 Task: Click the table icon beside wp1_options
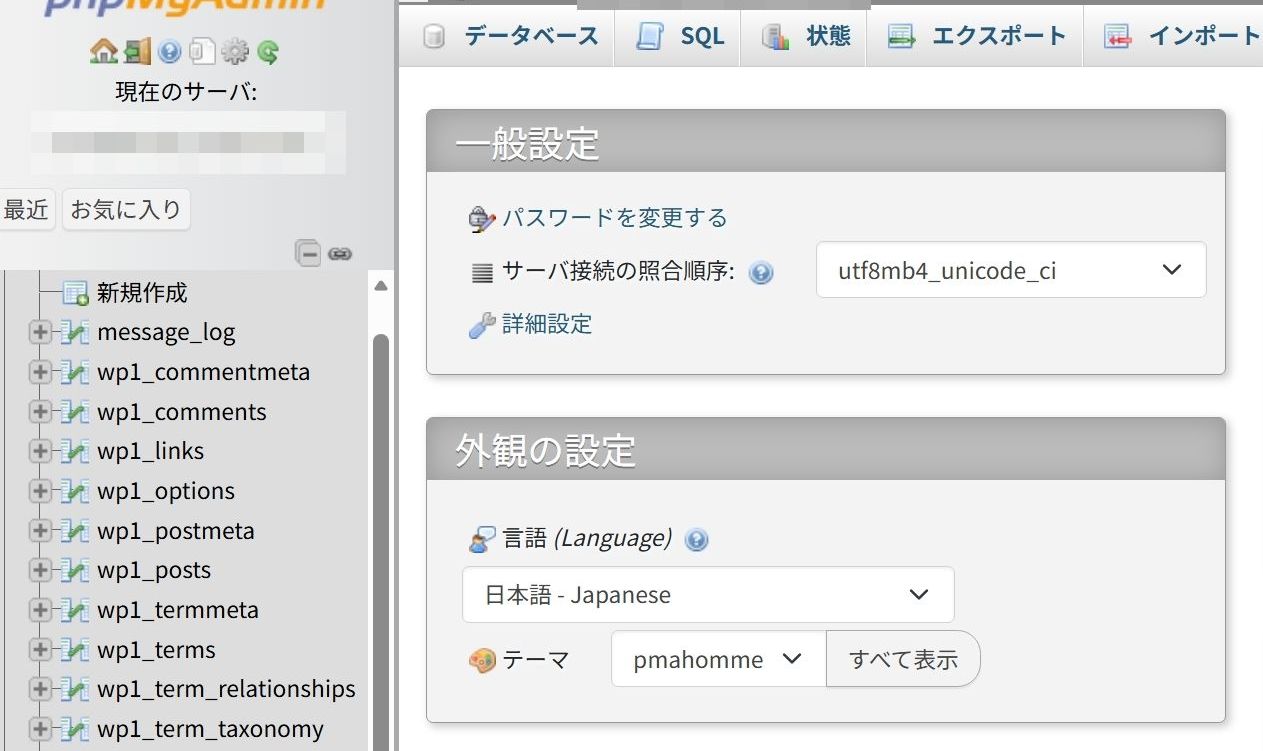tap(75, 491)
